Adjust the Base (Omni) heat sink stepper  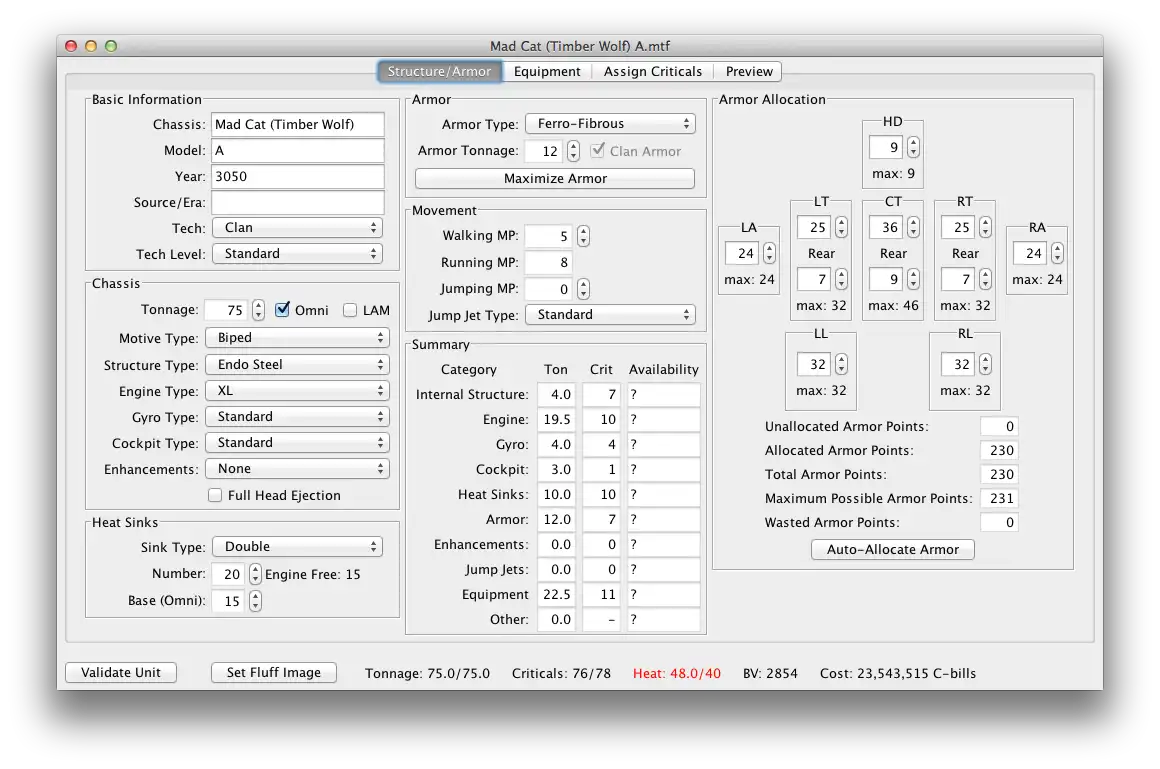click(255, 600)
